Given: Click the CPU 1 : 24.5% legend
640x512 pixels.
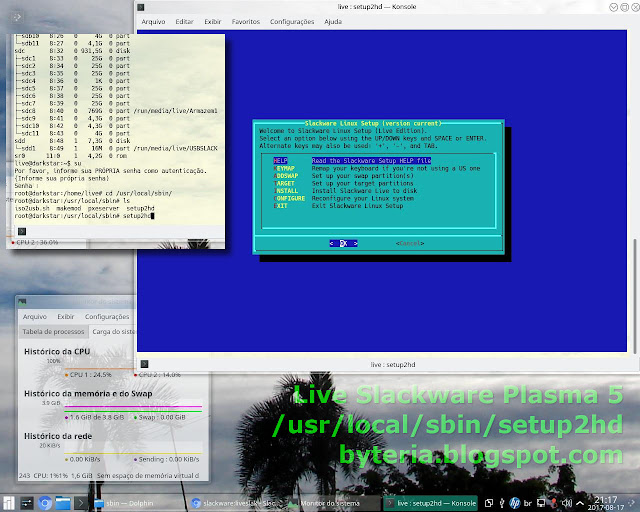Looking at the screenshot, I should click(88, 374).
